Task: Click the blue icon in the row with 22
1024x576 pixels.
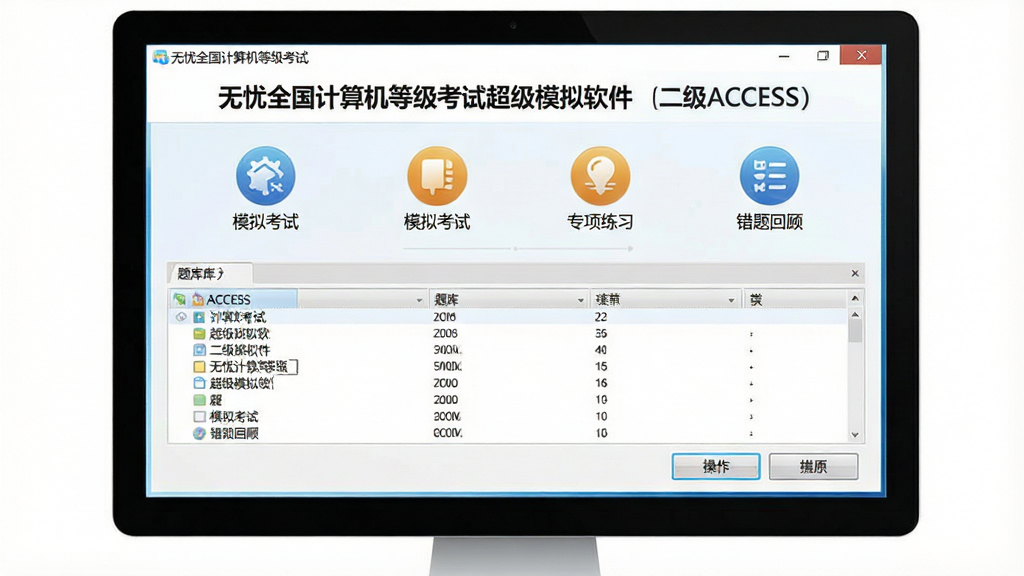Action: coord(199,317)
